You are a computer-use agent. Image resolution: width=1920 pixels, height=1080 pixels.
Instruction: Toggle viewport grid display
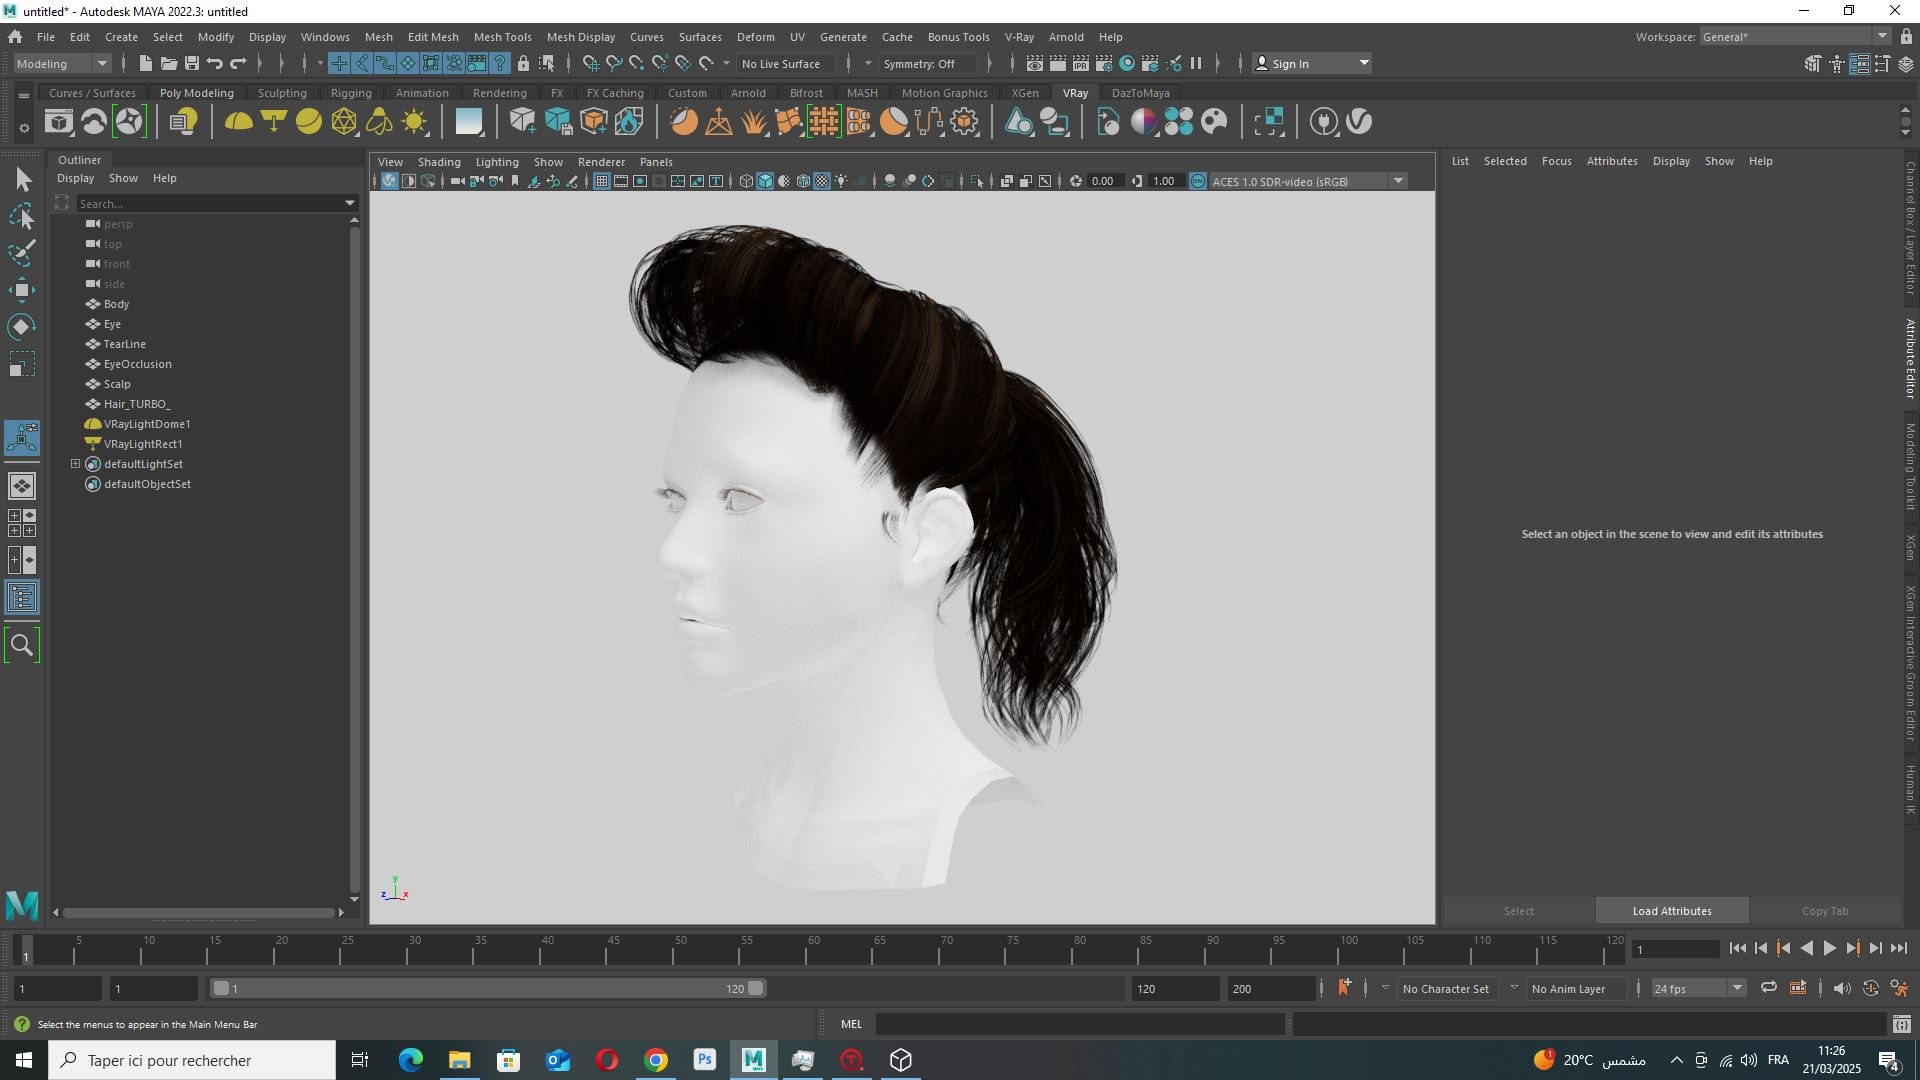coord(601,181)
